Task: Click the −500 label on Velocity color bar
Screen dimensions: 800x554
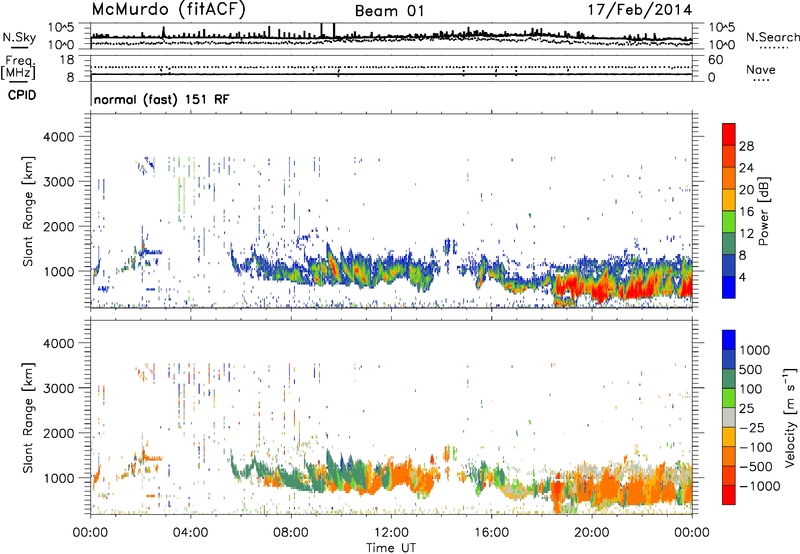Action: [x=756, y=467]
